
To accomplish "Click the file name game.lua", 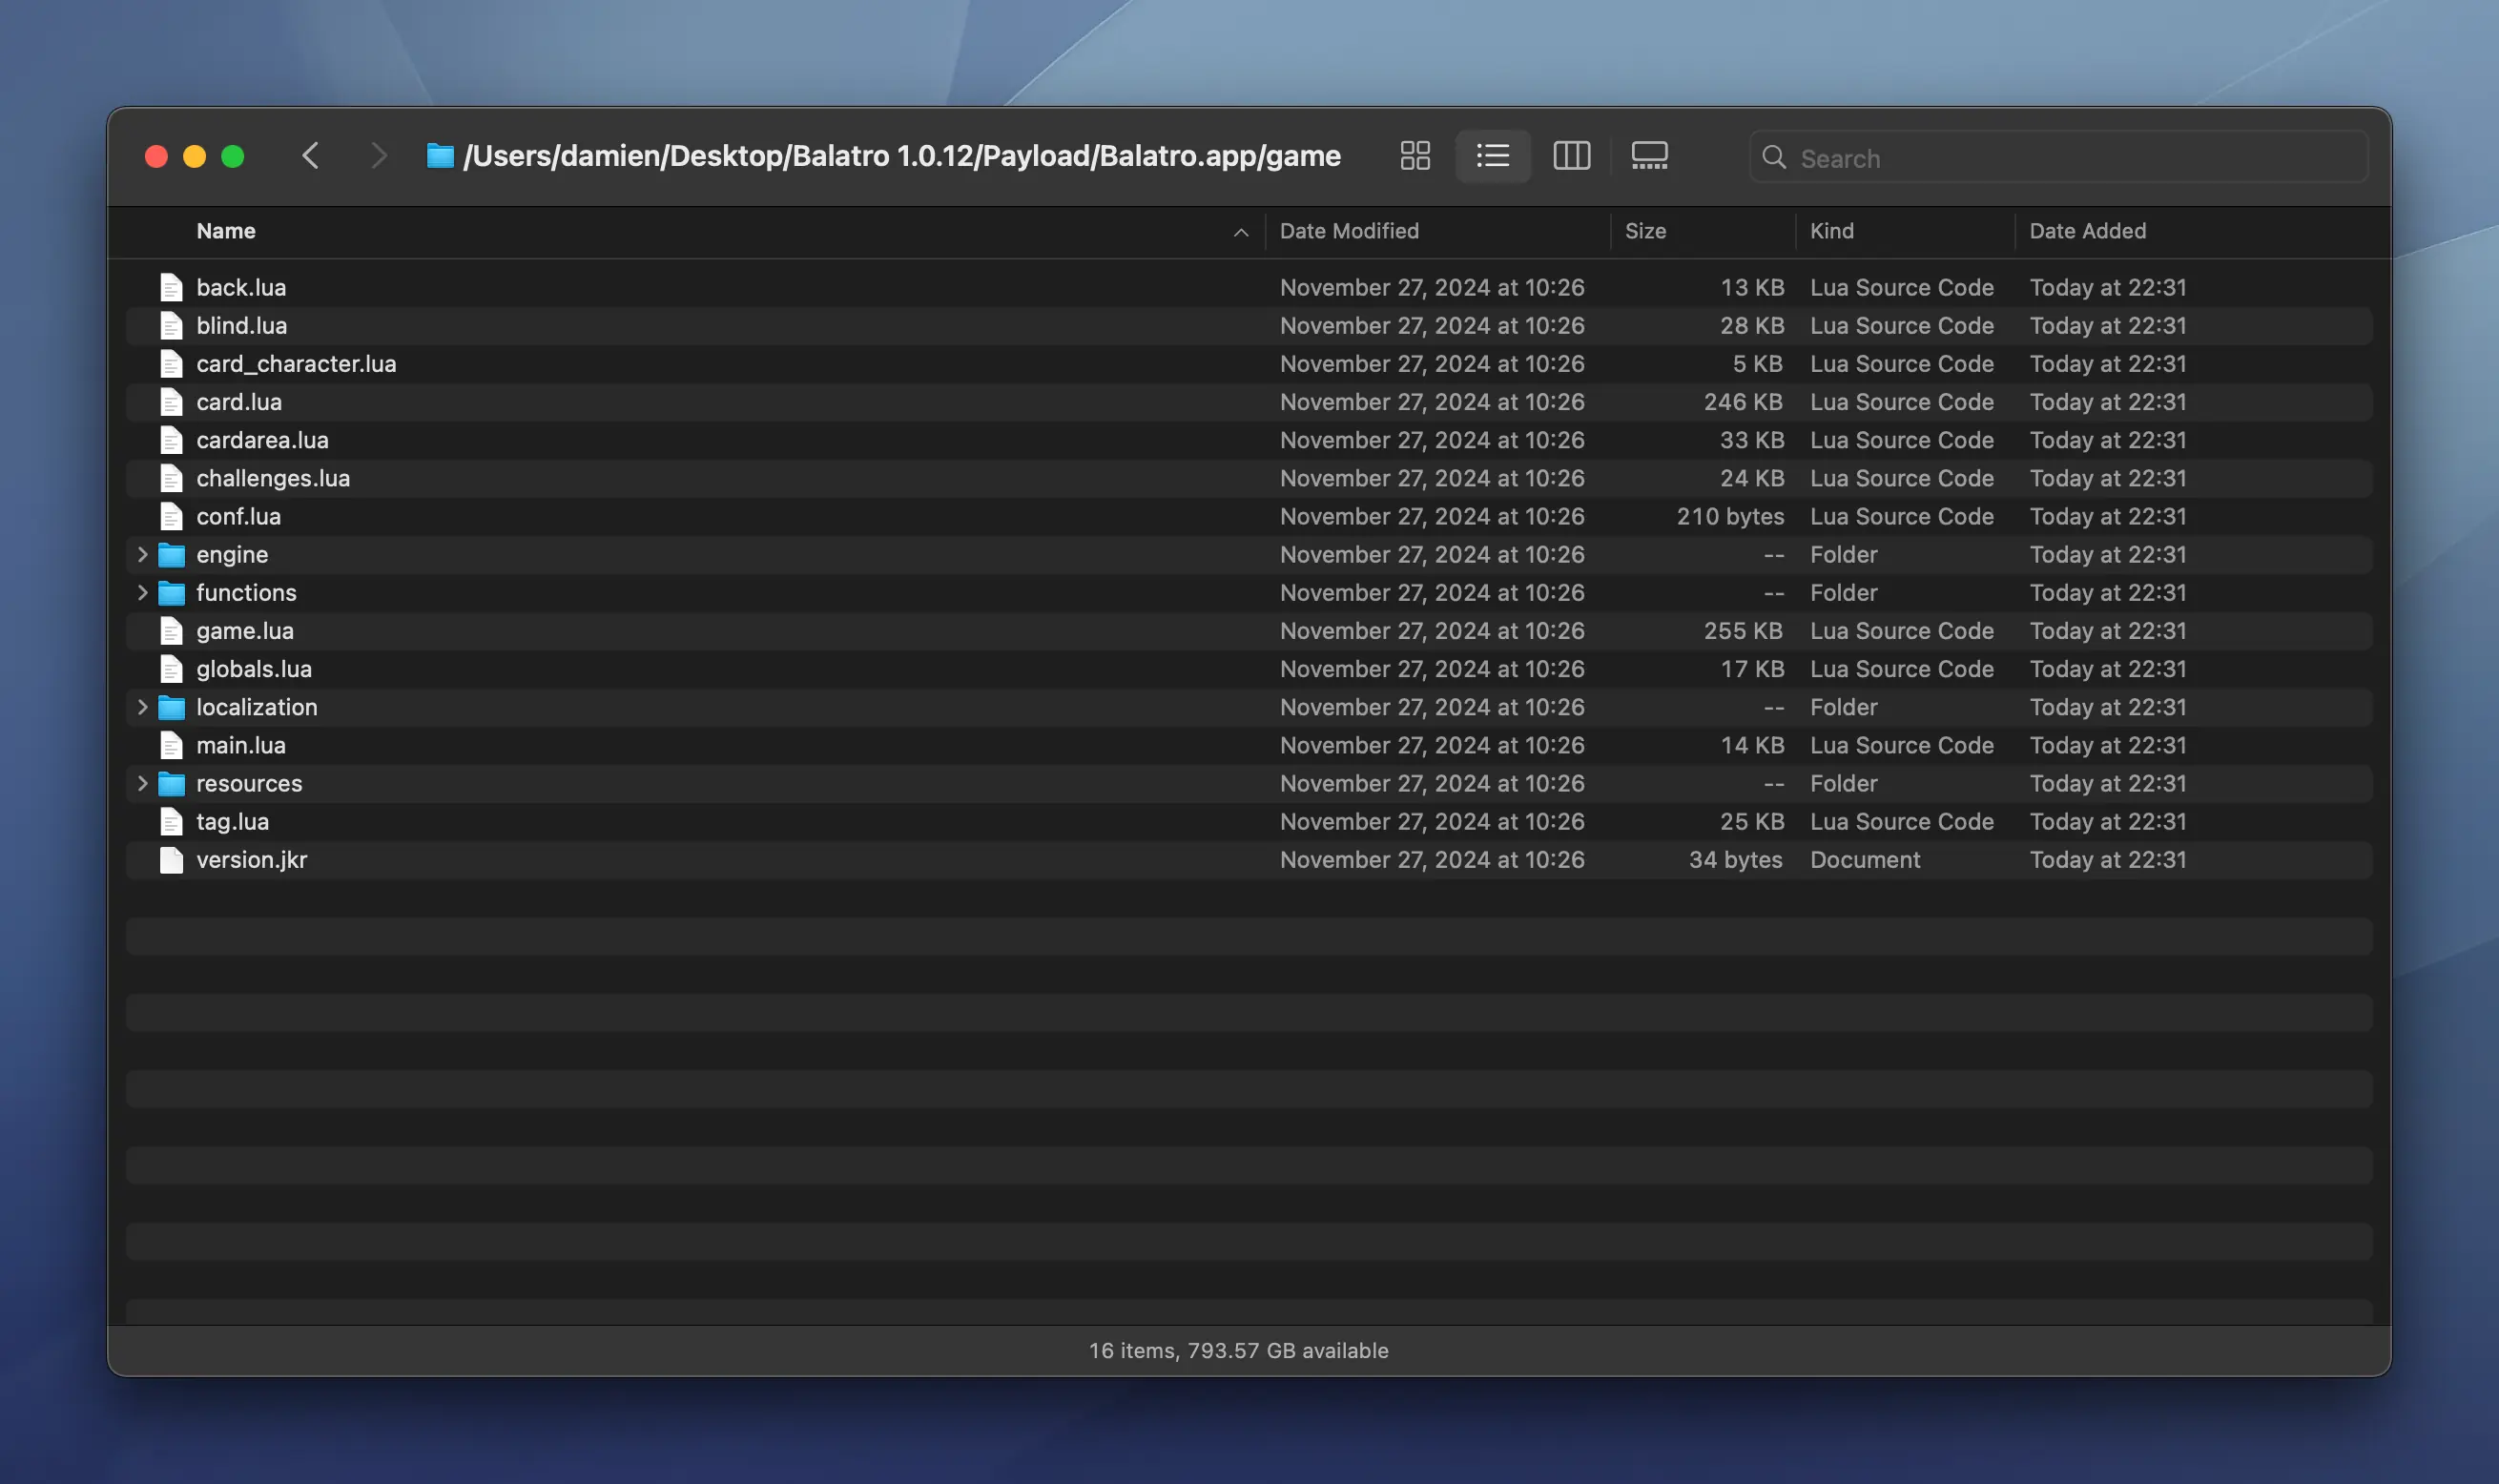I will (x=245, y=631).
